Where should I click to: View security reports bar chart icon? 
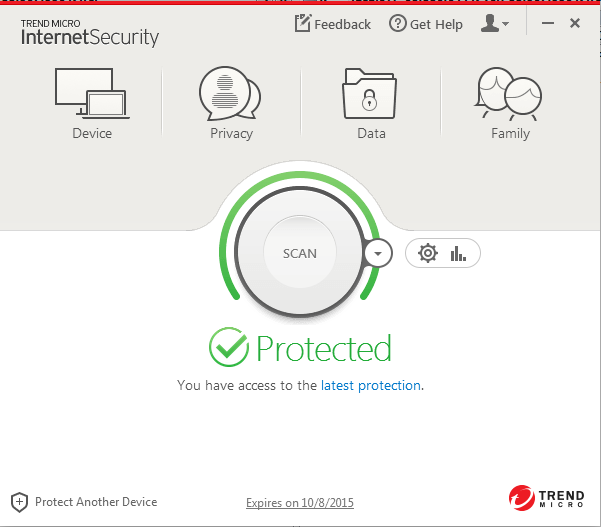[x=459, y=253]
